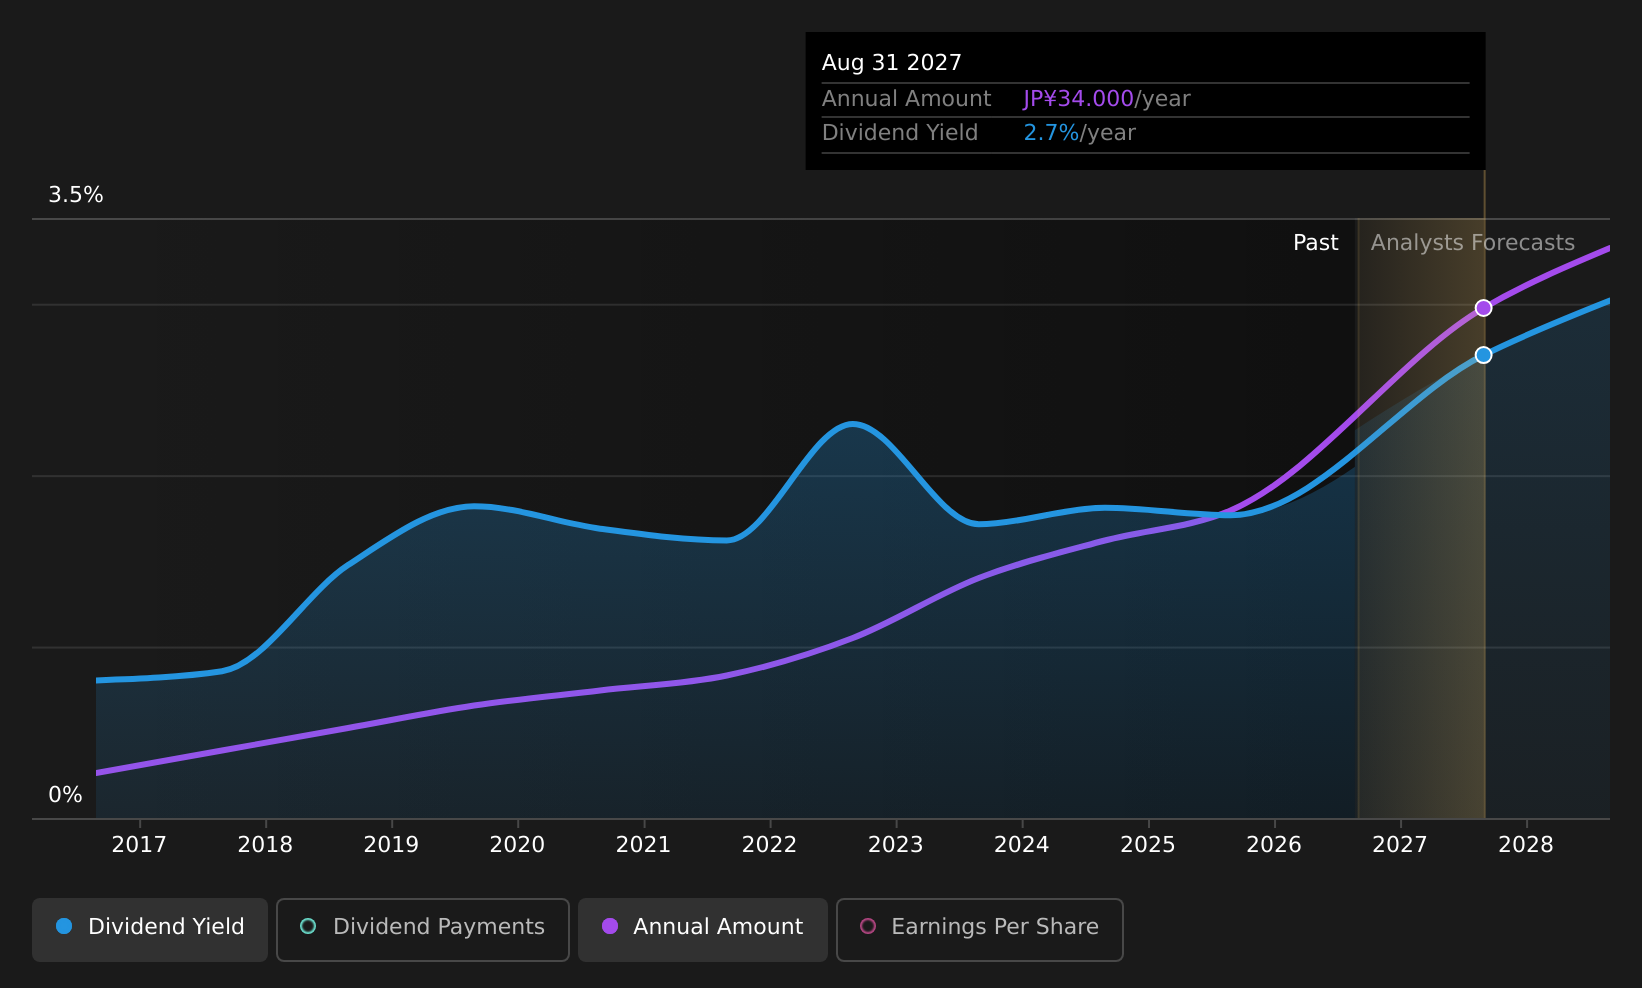Click the 3.5% y-axis label
1642x988 pixels.
[76, 195]
